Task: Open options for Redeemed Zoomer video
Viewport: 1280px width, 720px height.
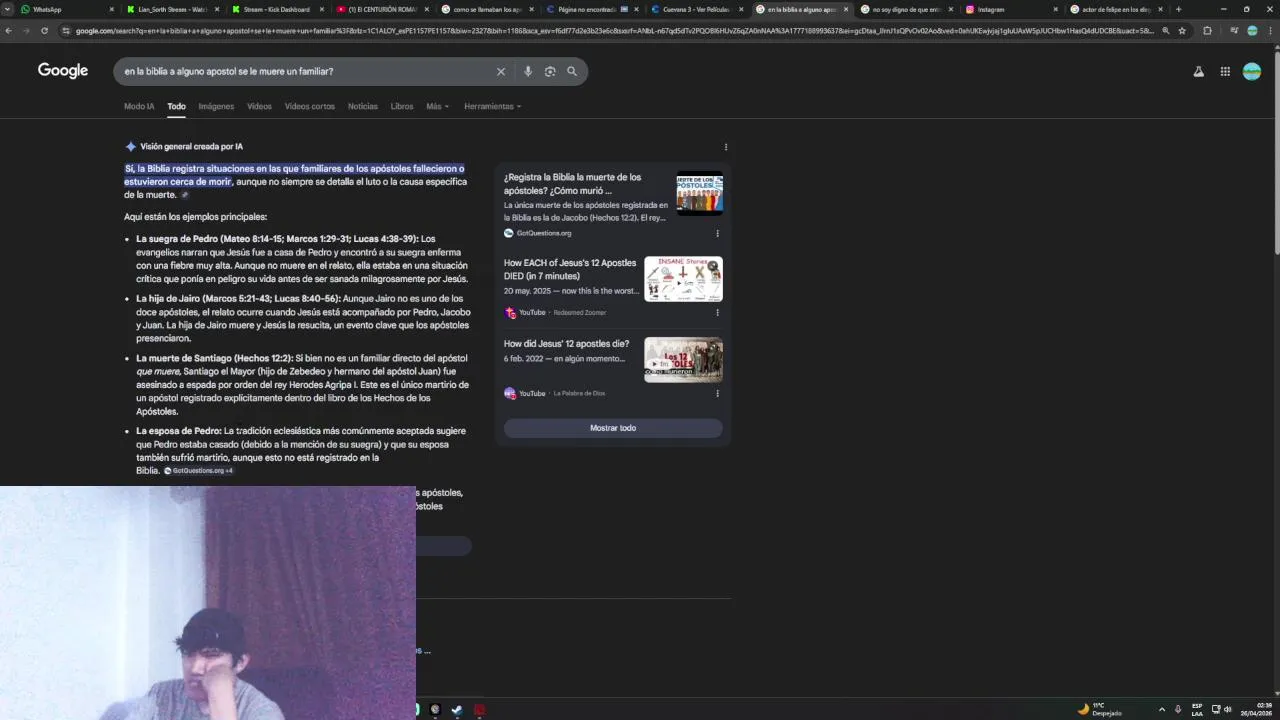Action: [717, 312]
